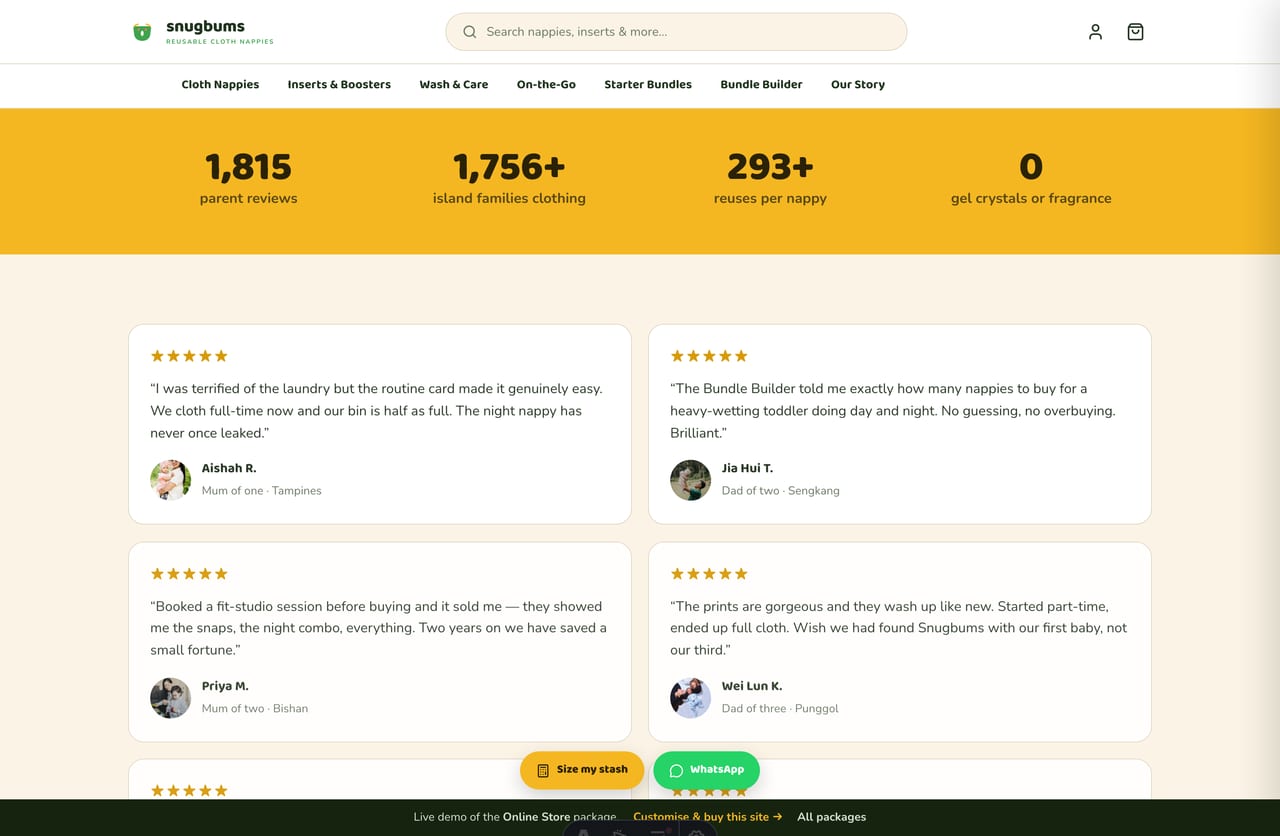Open the Cloth Nappies menu

(220, 85)
